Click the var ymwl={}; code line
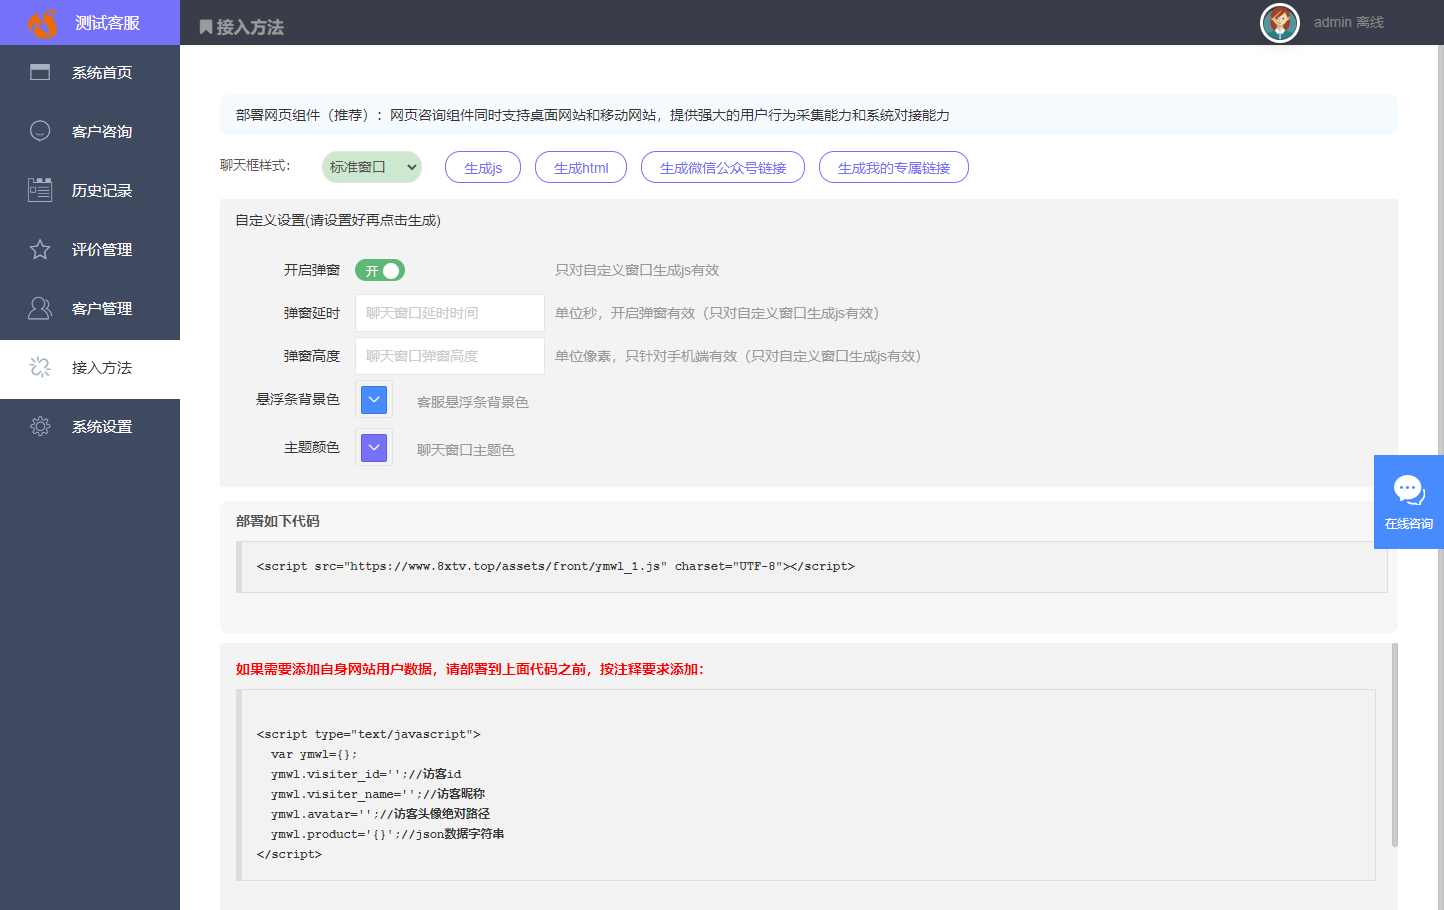 [314, 754]
